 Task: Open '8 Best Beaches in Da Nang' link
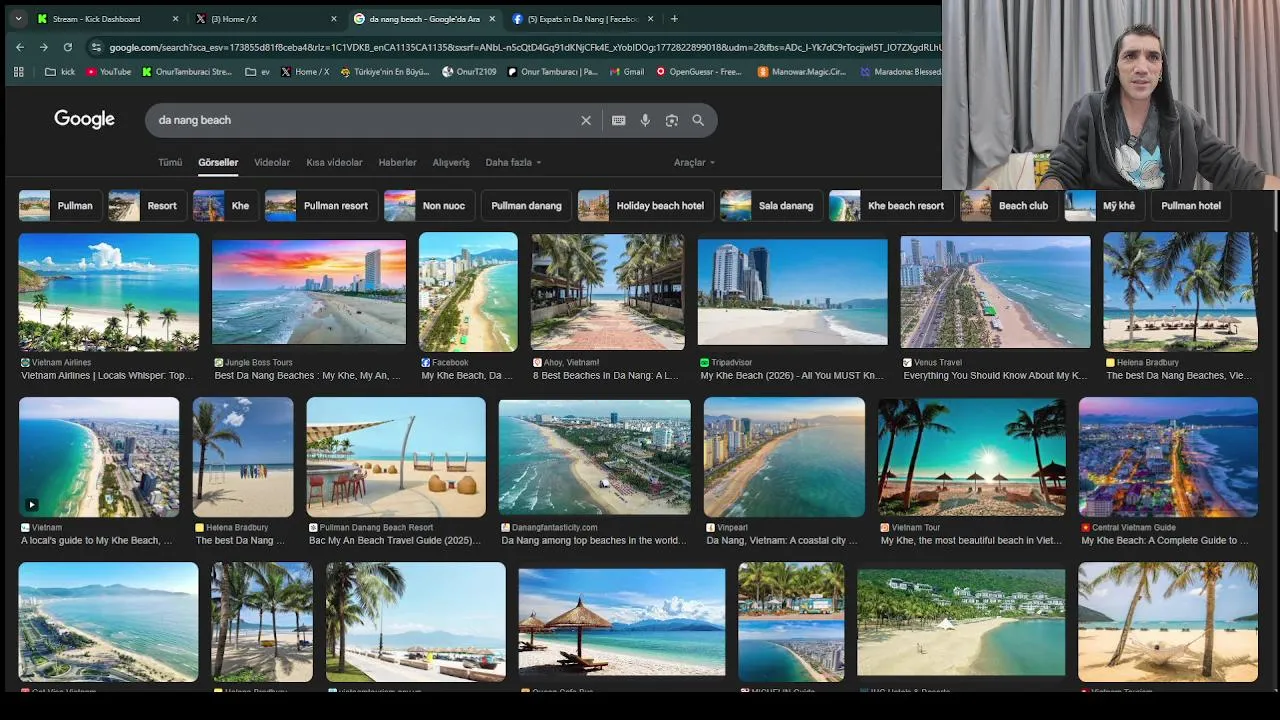coord(606,376)
